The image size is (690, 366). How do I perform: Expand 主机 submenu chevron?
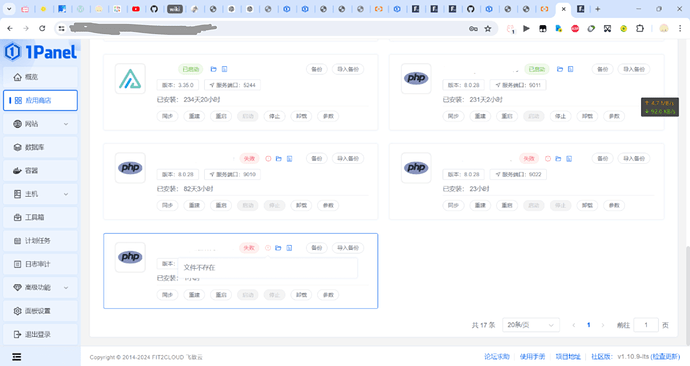[66, 194]
